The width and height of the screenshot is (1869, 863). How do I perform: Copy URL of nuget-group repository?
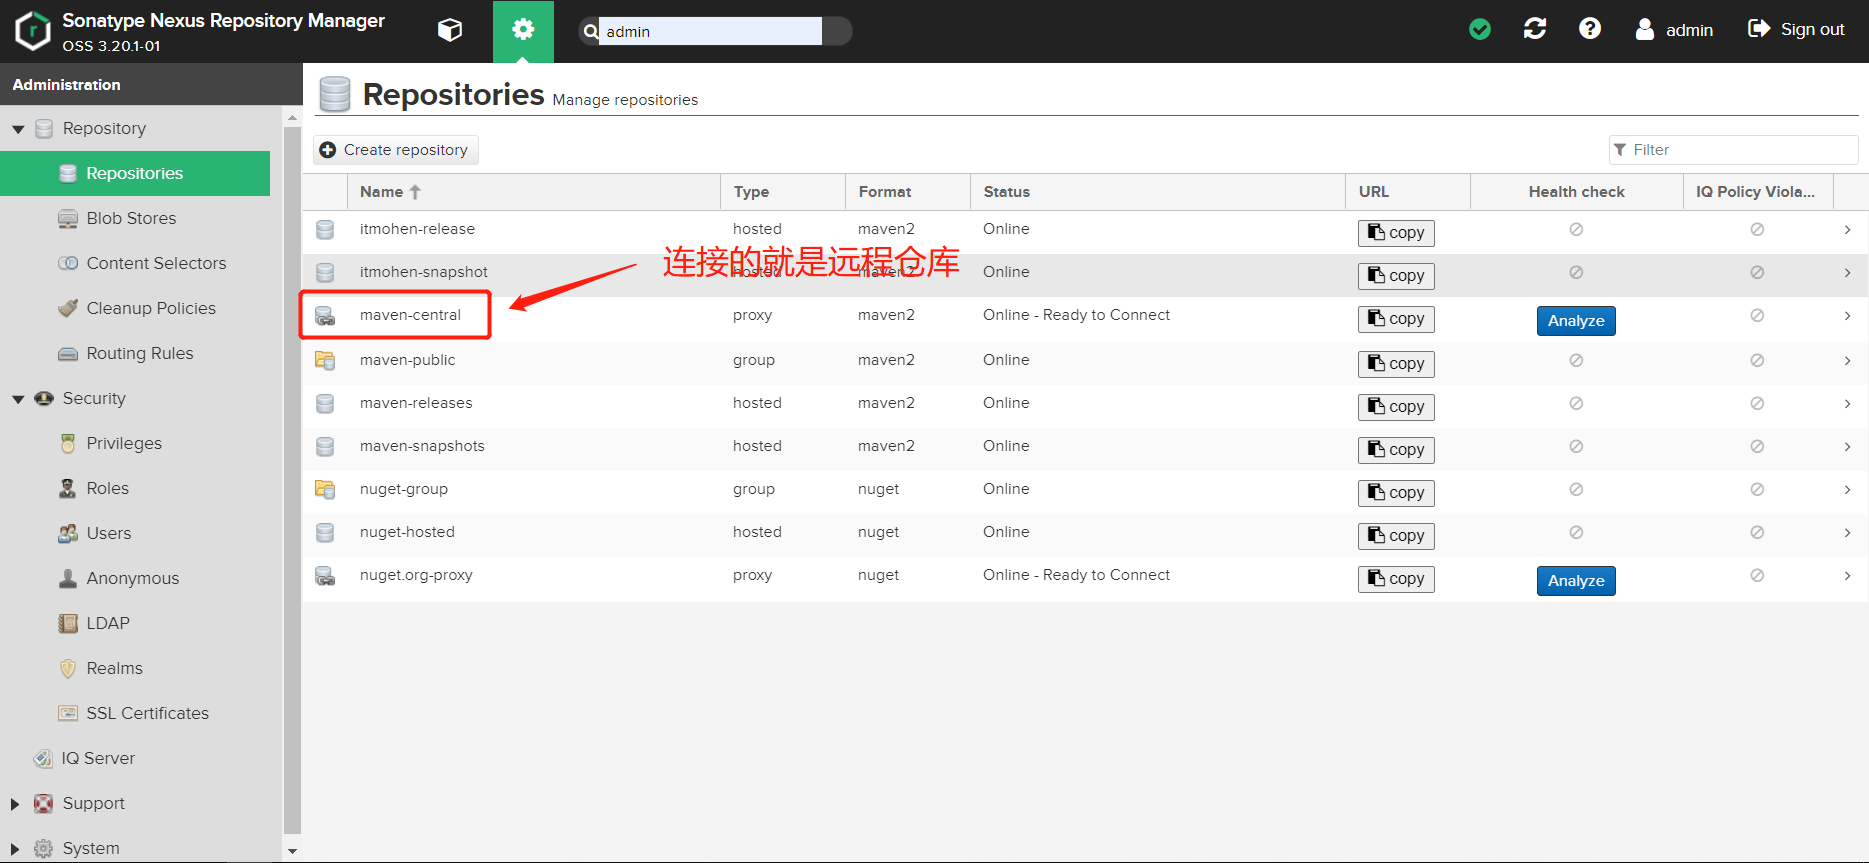1396,493
